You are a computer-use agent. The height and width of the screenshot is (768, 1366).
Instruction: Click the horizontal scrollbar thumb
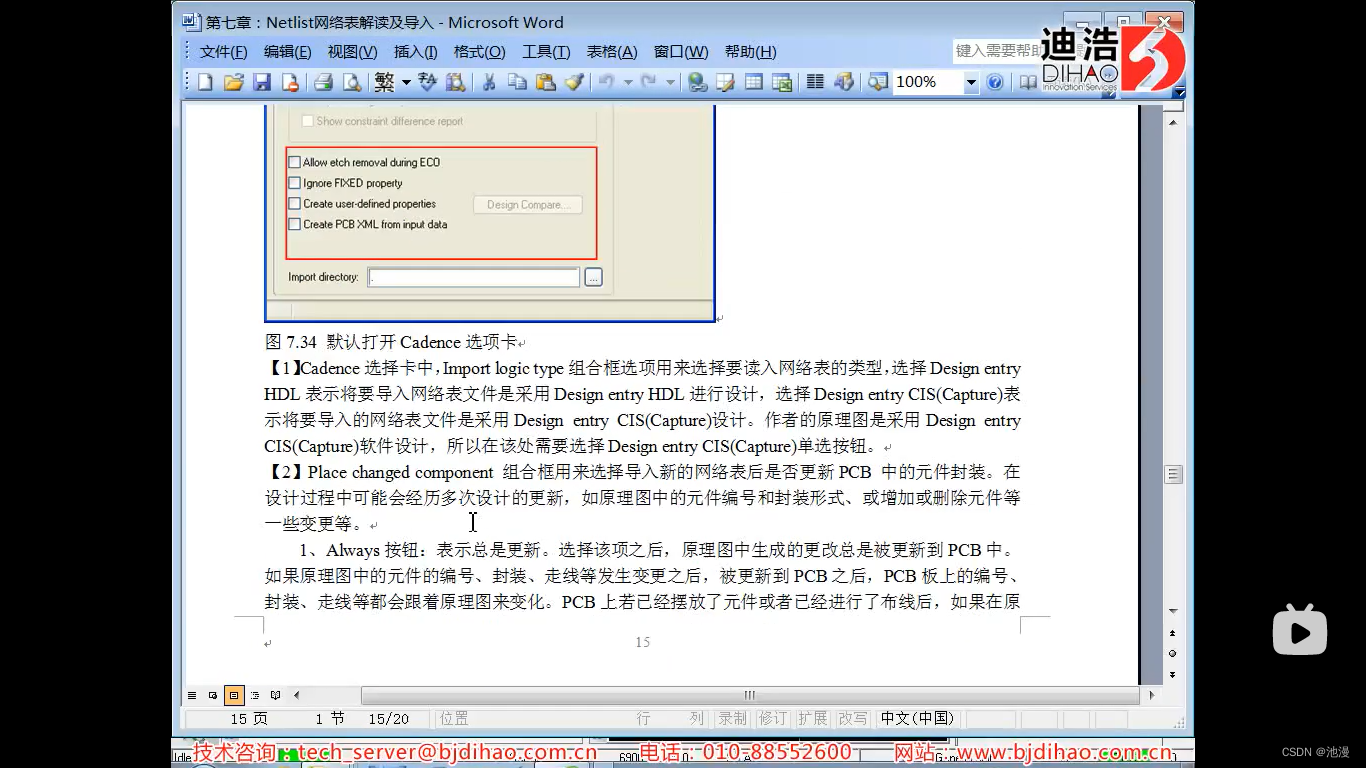(750, 695)
